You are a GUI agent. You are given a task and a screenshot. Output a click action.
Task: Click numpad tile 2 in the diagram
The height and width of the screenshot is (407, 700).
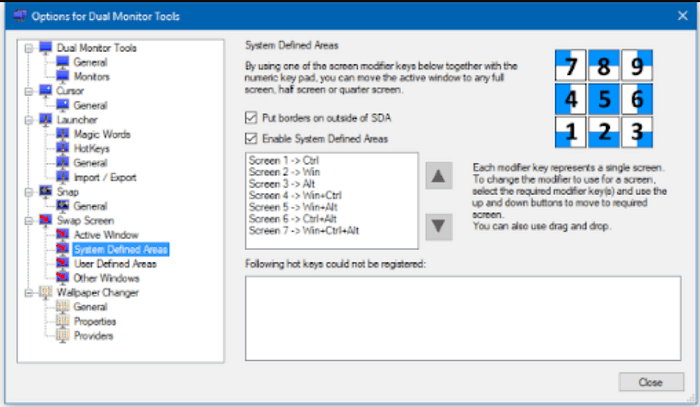604,132
